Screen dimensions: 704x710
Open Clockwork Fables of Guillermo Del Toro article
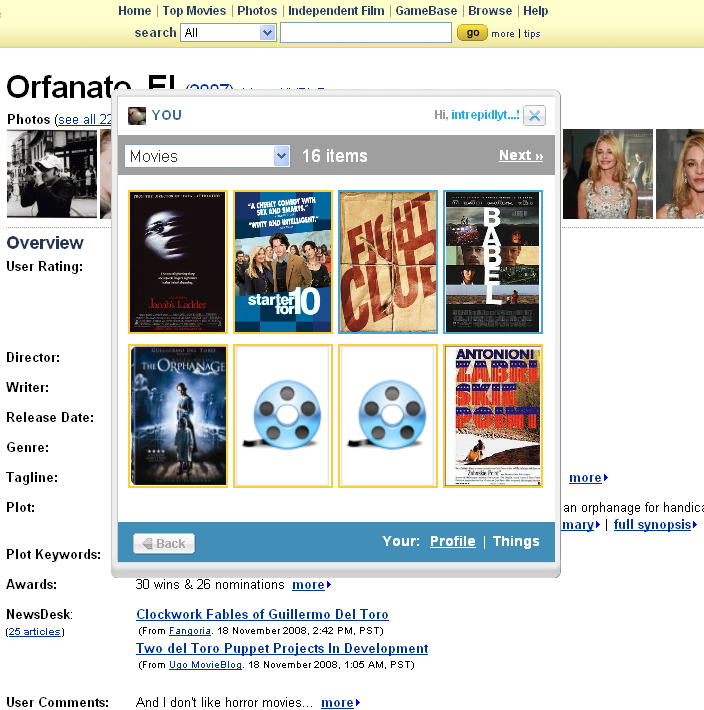click(x=262, y=614)
